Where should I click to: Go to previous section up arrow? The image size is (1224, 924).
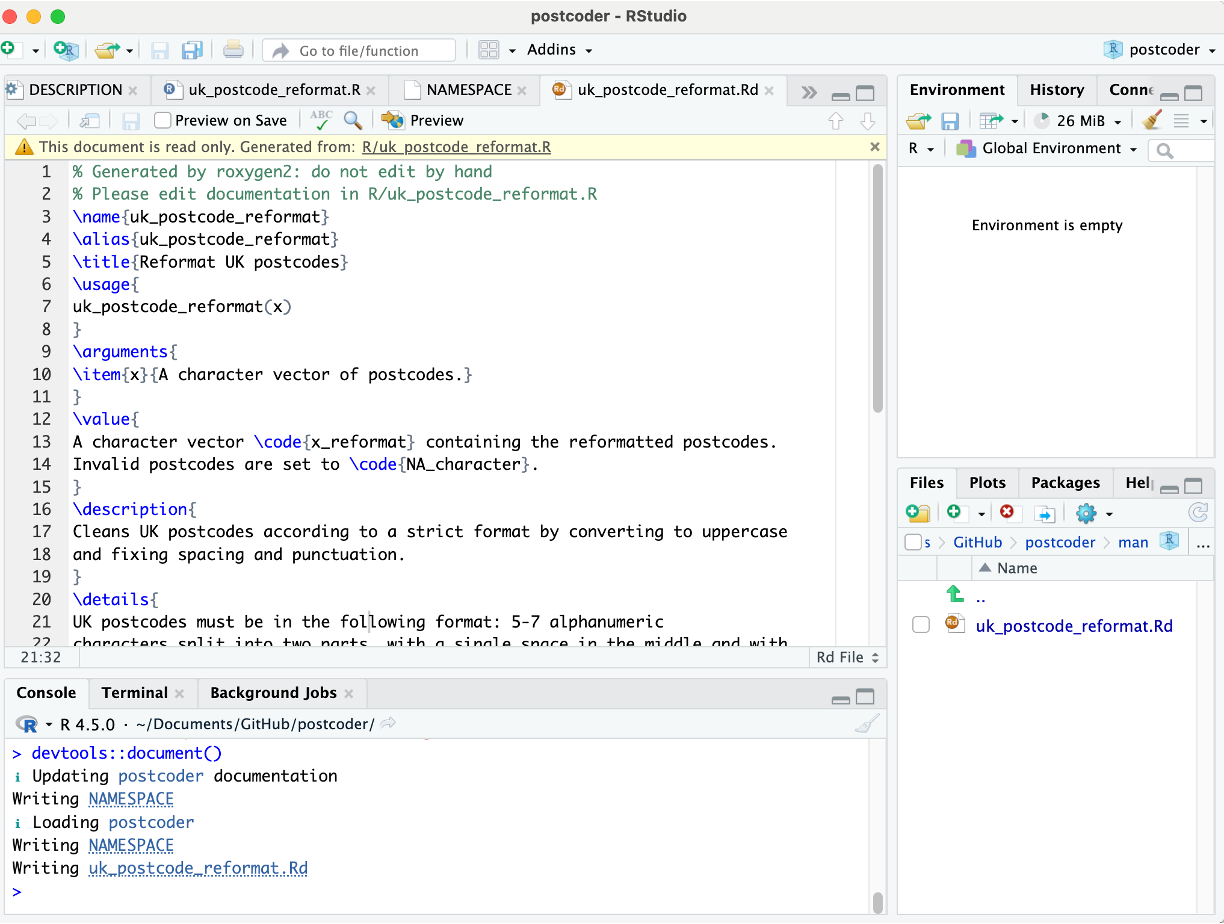coord(836,121)
